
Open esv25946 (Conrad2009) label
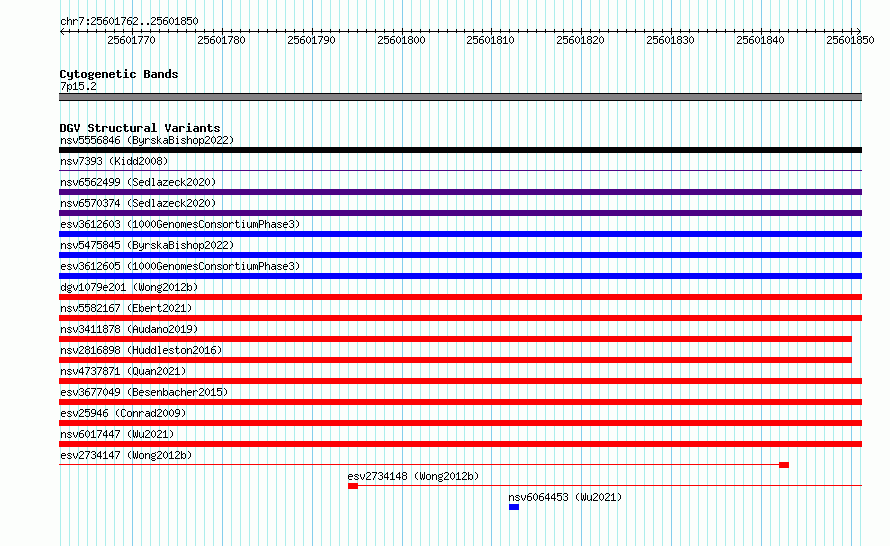pos(123,413)
